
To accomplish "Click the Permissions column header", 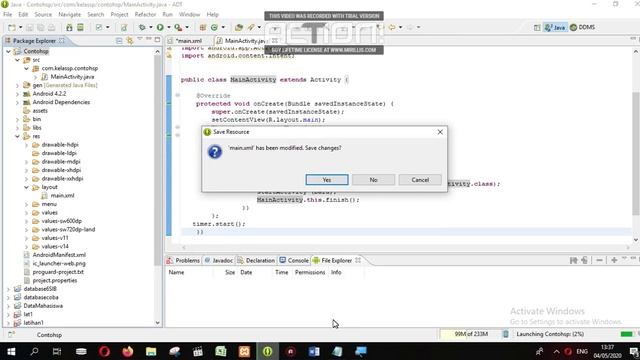I will (310, 272).
